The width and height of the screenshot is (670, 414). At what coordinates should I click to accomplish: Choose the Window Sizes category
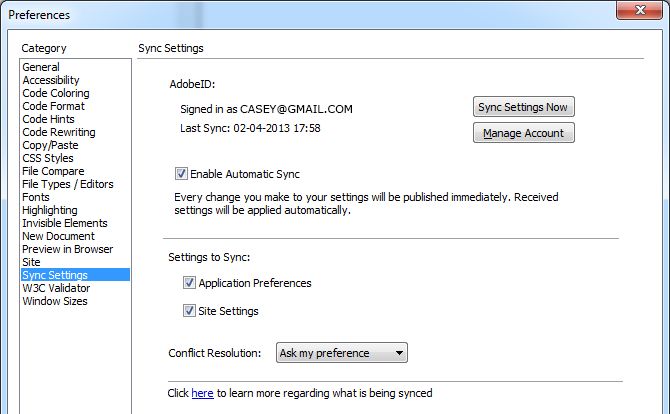55,301
